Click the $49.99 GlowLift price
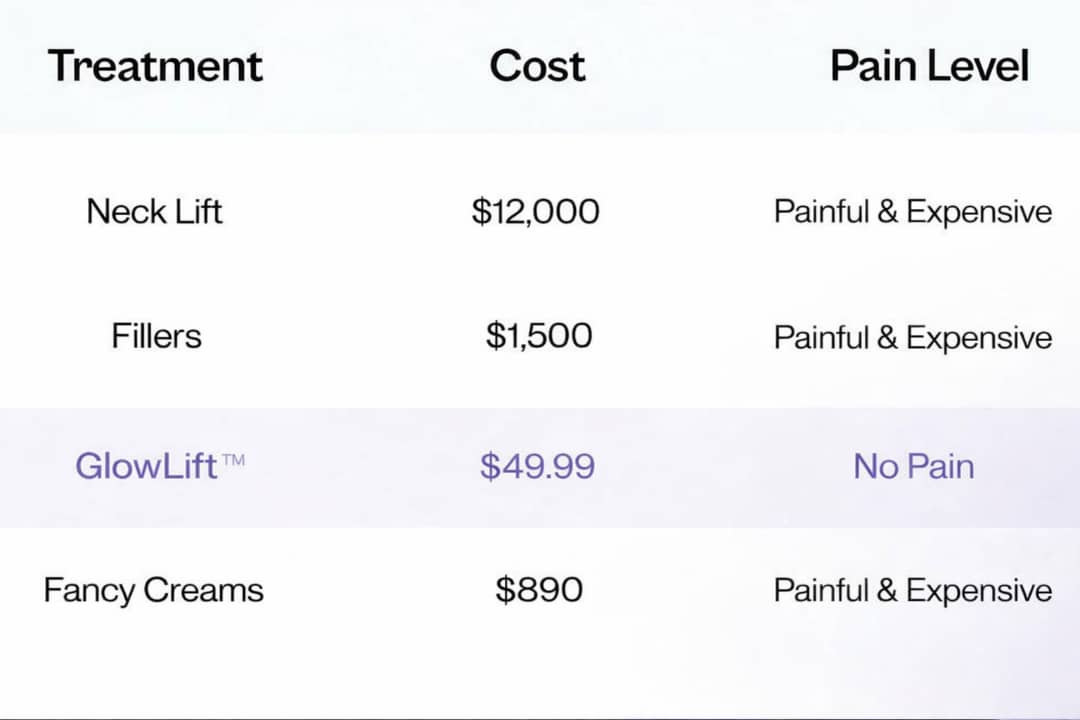The width and height of the screenshot is (1080, 720). [537, 466]
